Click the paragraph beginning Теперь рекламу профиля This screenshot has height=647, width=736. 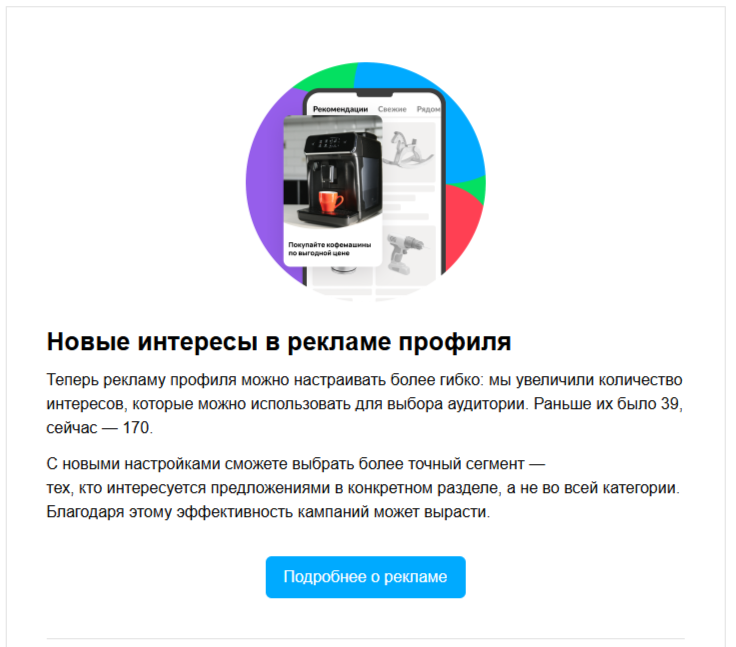point(365,403)
